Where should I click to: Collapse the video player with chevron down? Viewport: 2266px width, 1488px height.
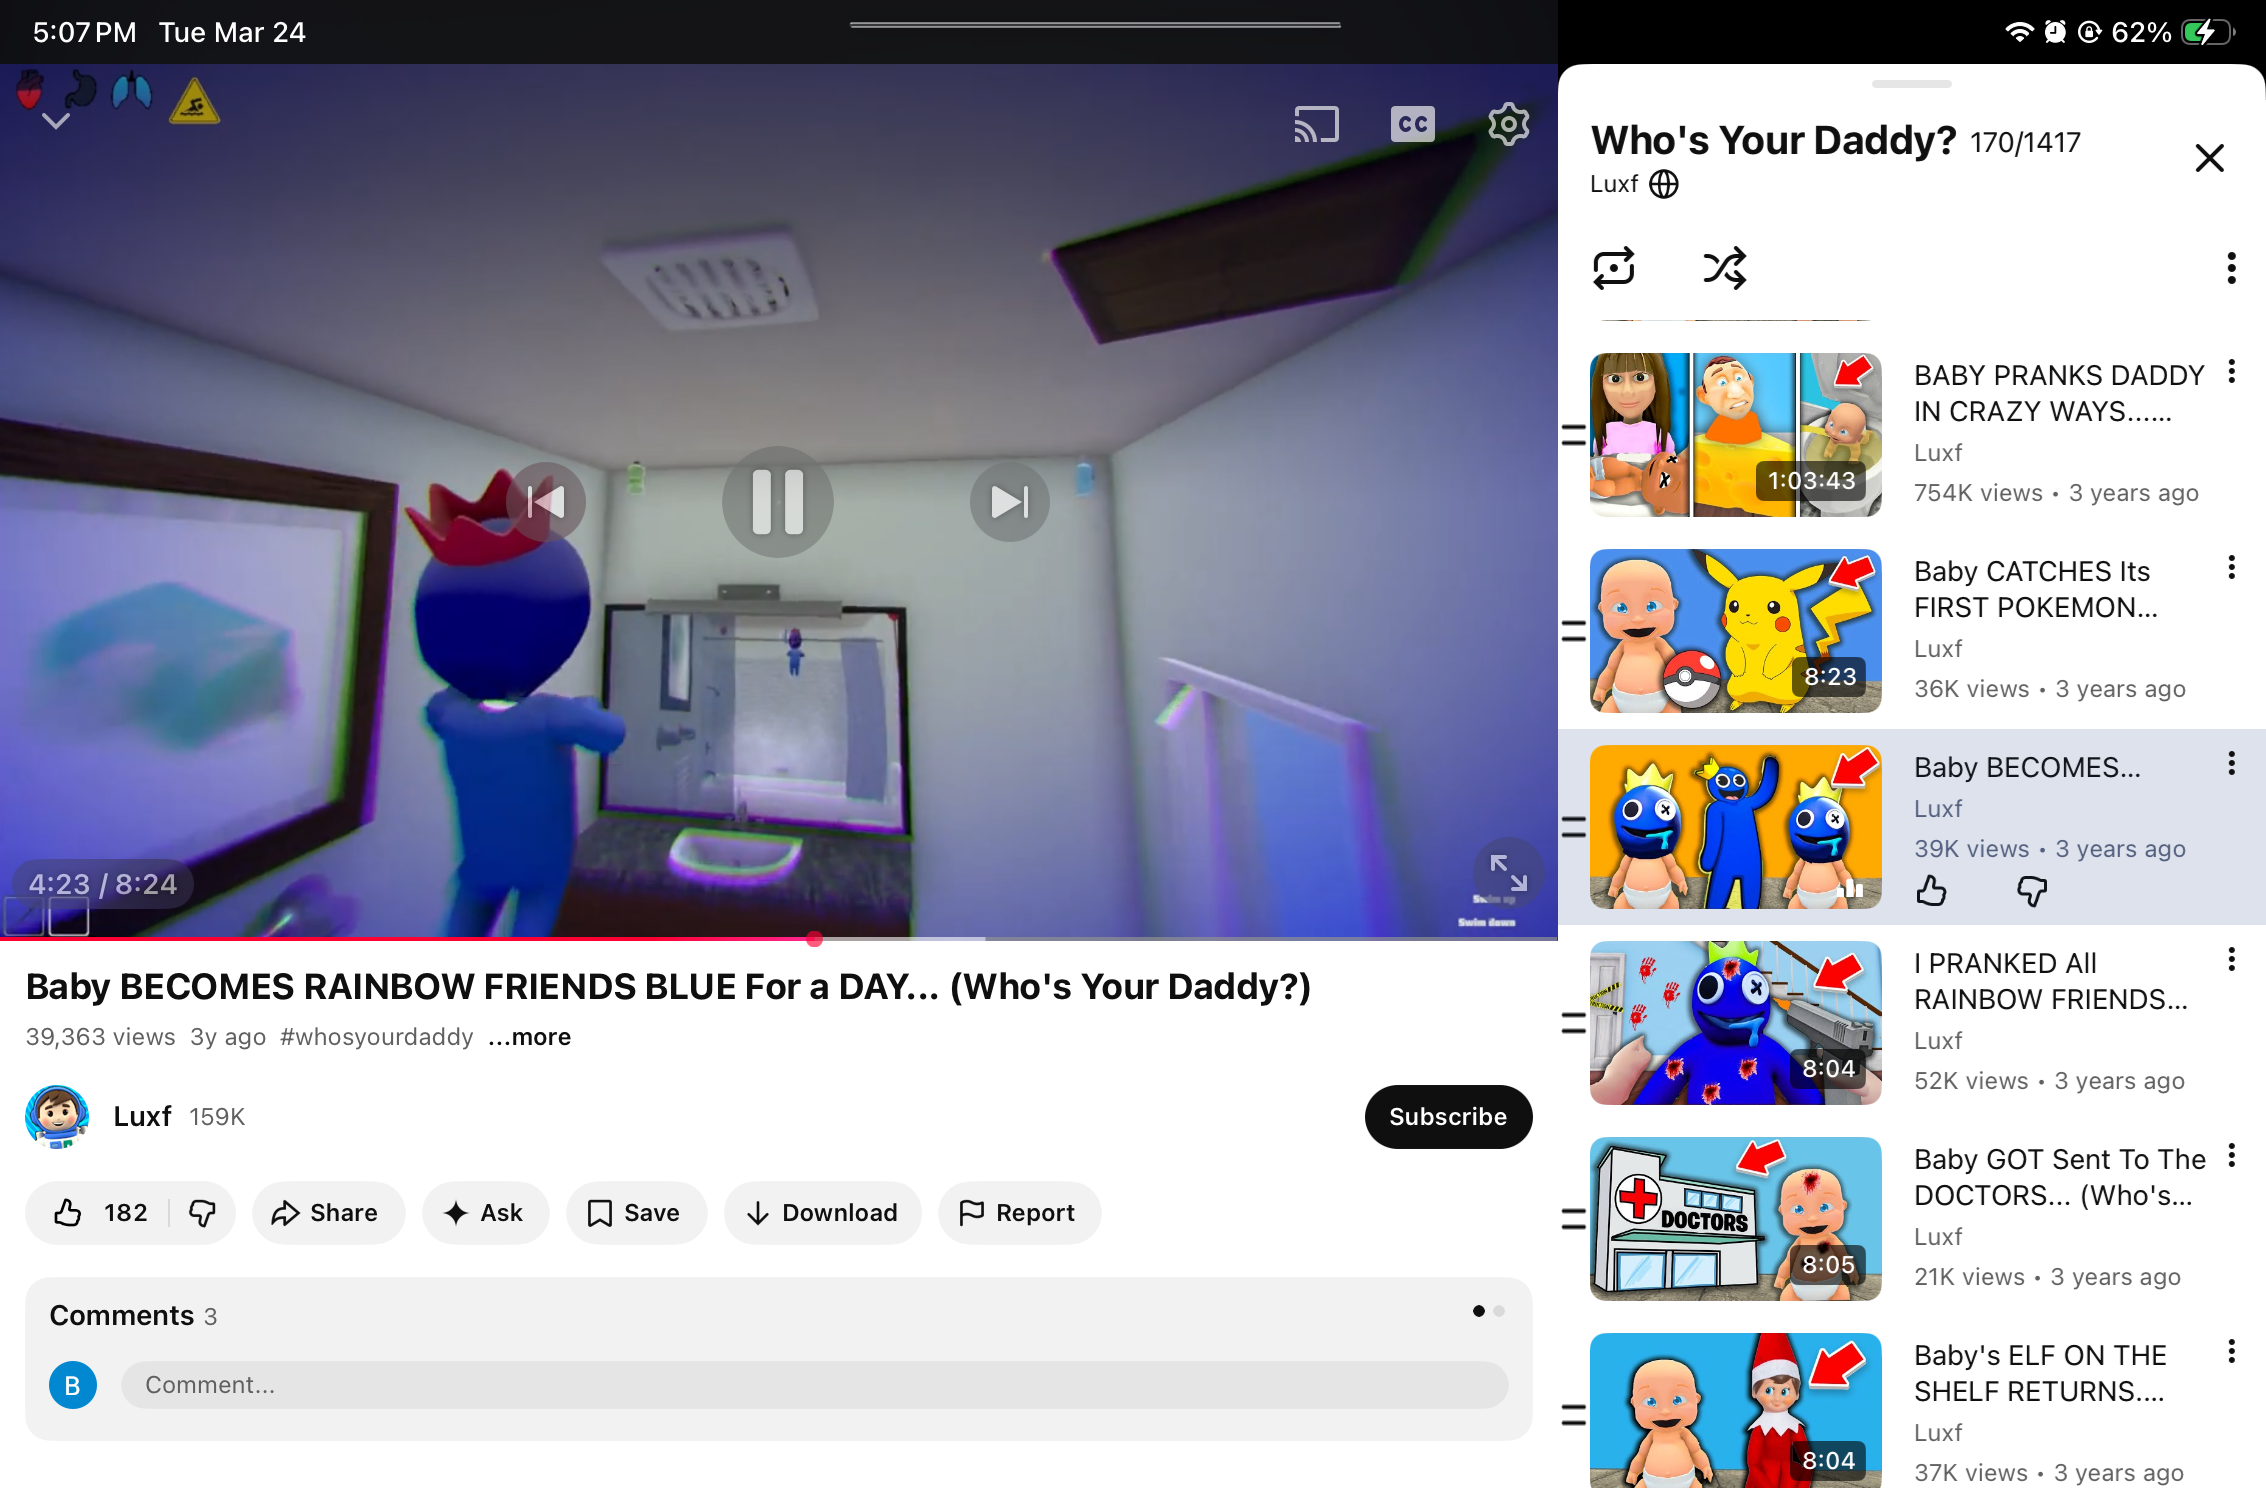[x=56, y=121]
